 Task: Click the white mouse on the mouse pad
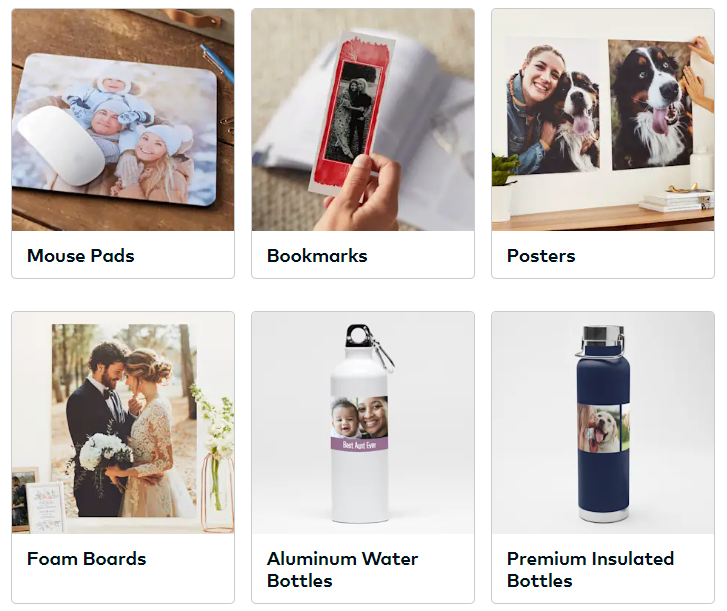point(61,145)
